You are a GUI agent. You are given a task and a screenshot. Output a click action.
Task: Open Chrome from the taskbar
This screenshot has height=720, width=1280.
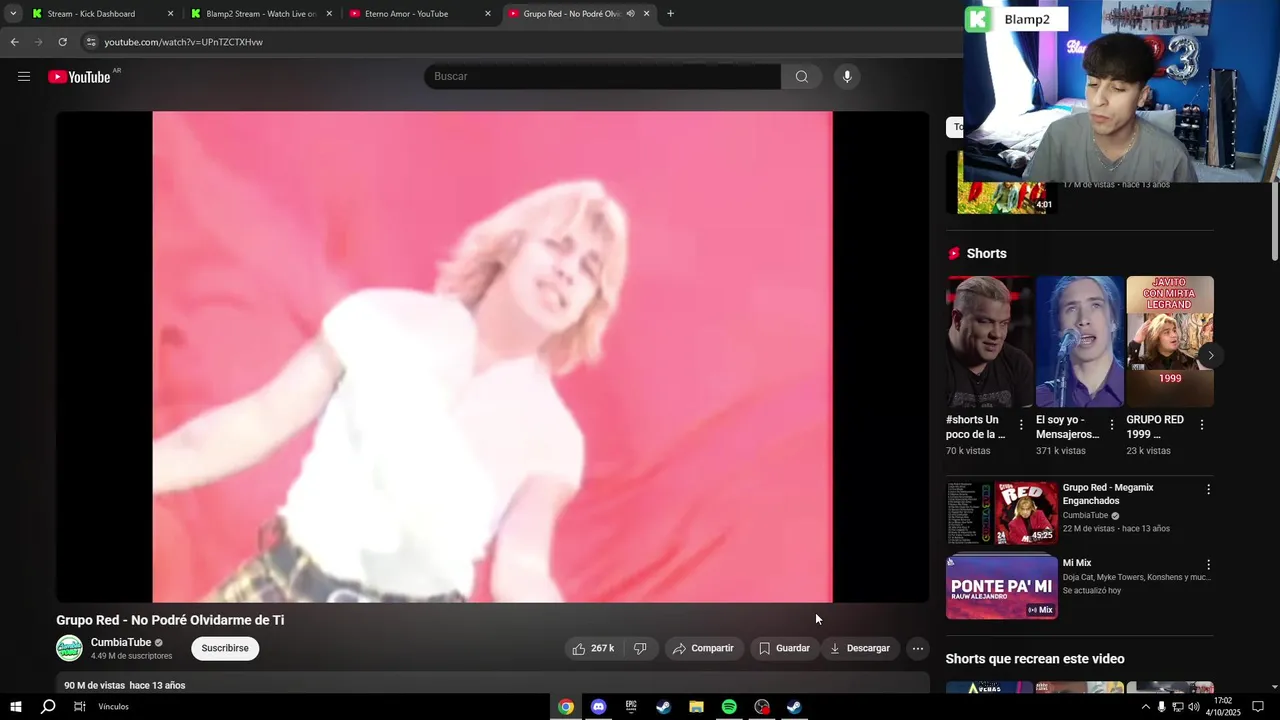click(566, 707)
